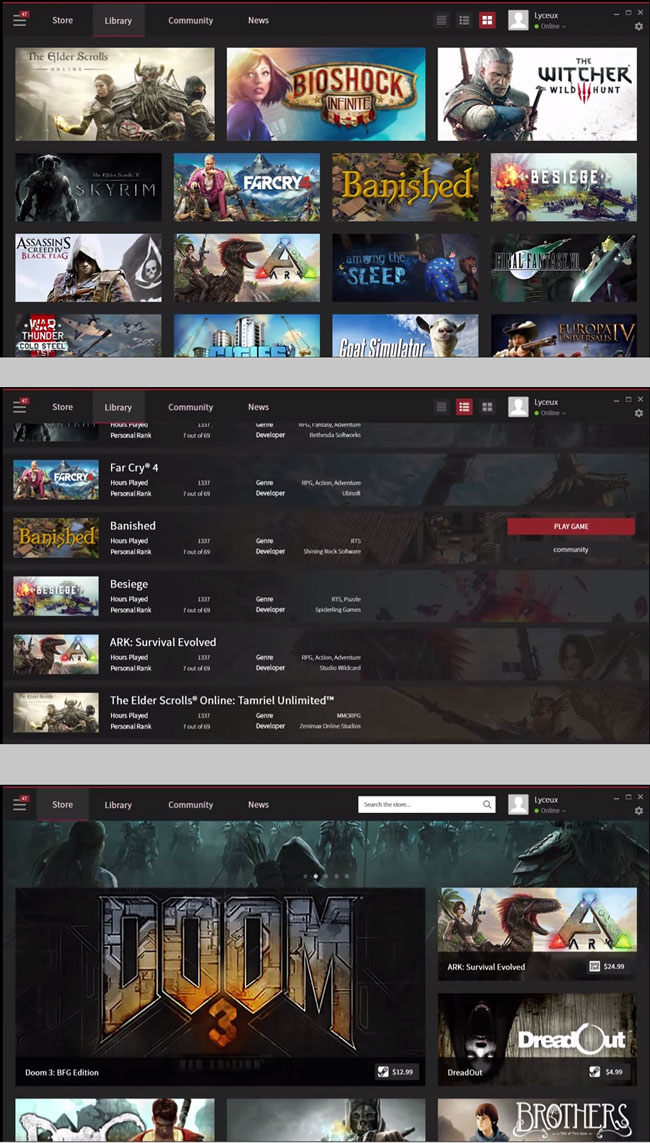Open the hamburger menu beside the highlighted Store tab

point(20,804)
